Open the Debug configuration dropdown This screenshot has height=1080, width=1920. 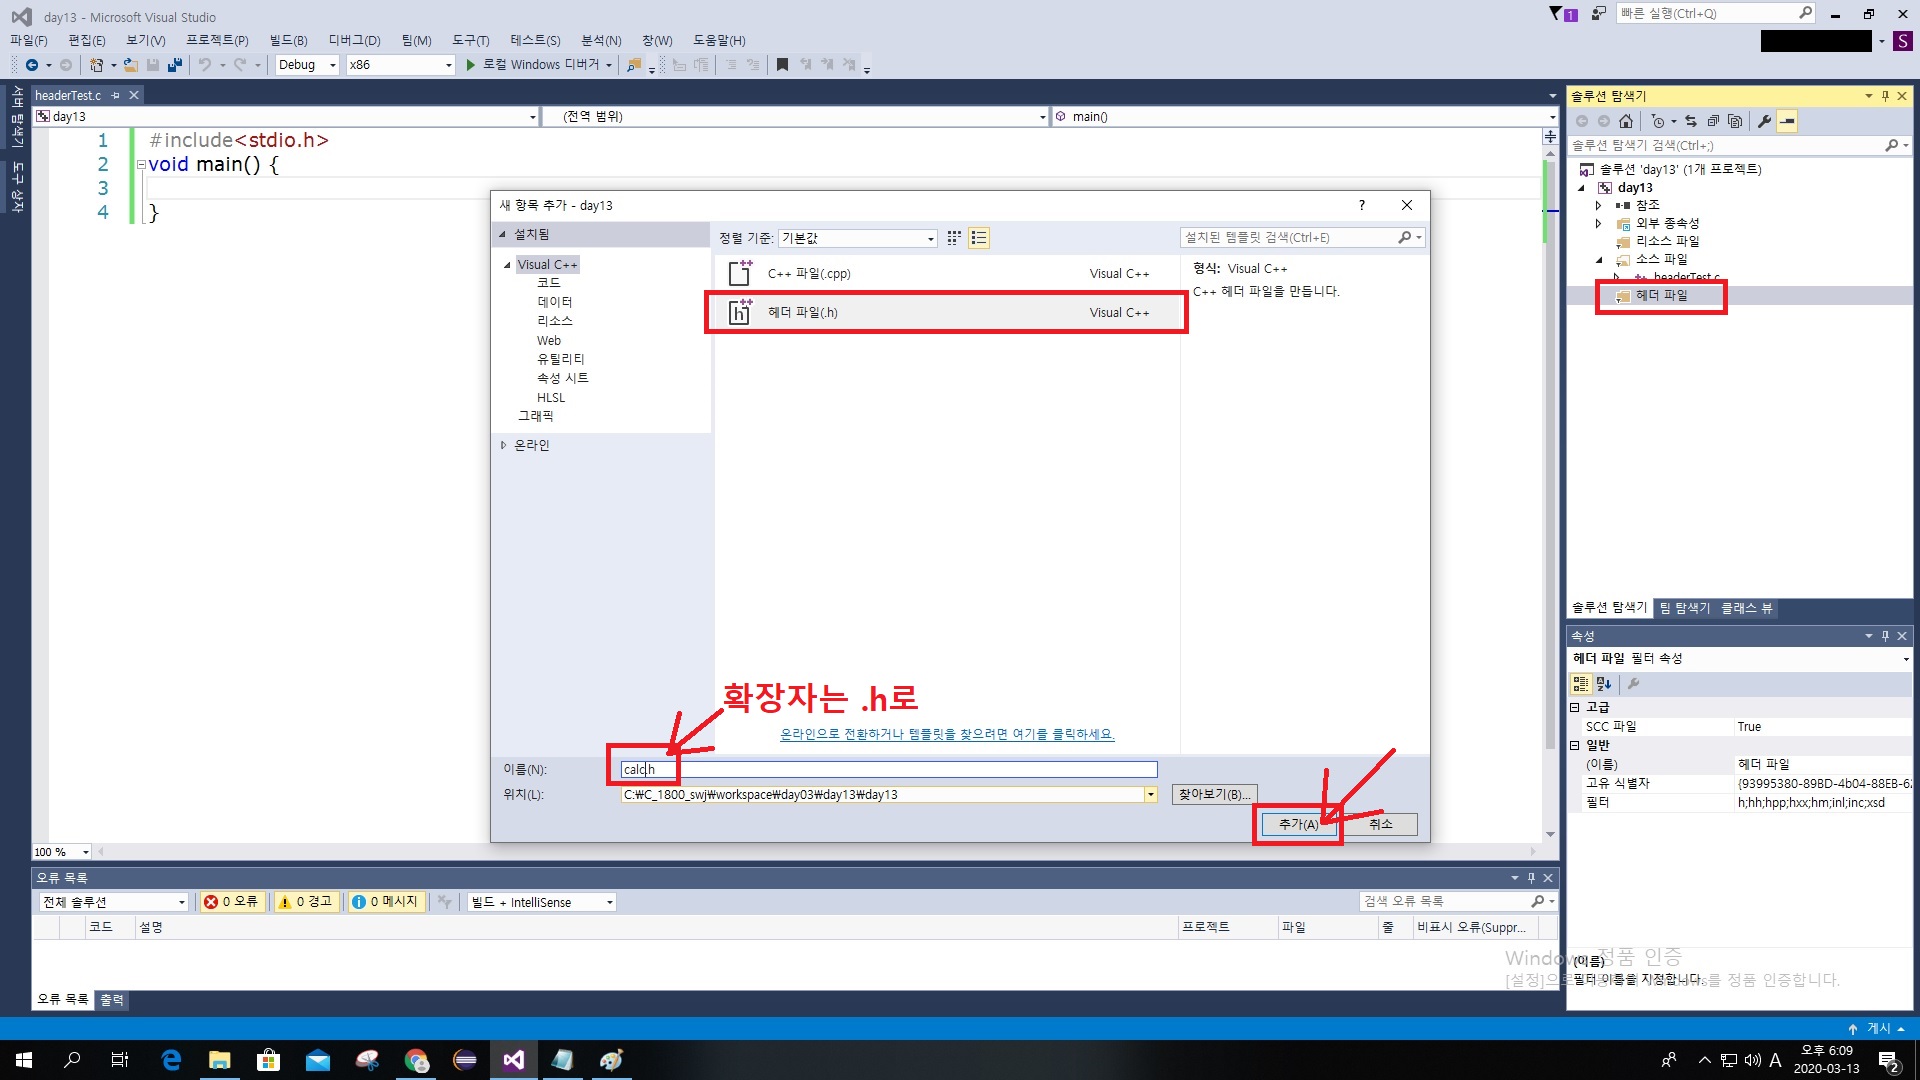(307, 65)
